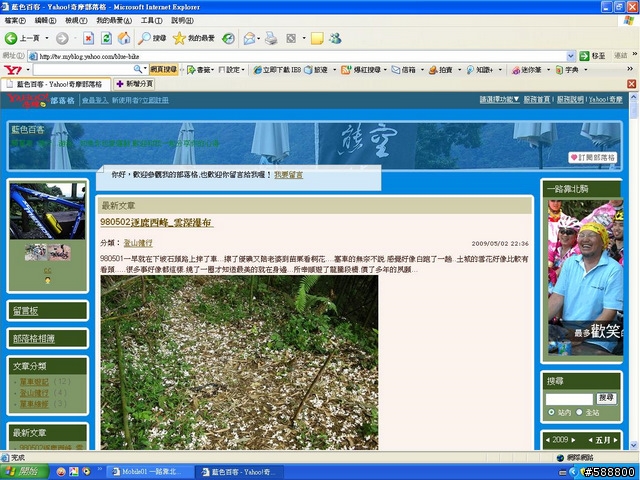Click the hot-search RSS toolbar icon

pos(346,70)
